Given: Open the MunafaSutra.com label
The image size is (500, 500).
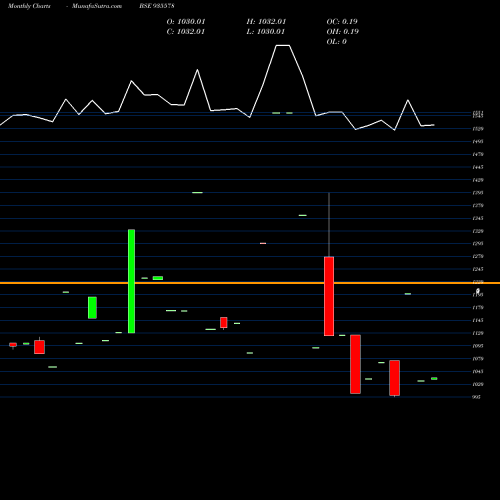Looking at the screenshot, I should point(97,6).
